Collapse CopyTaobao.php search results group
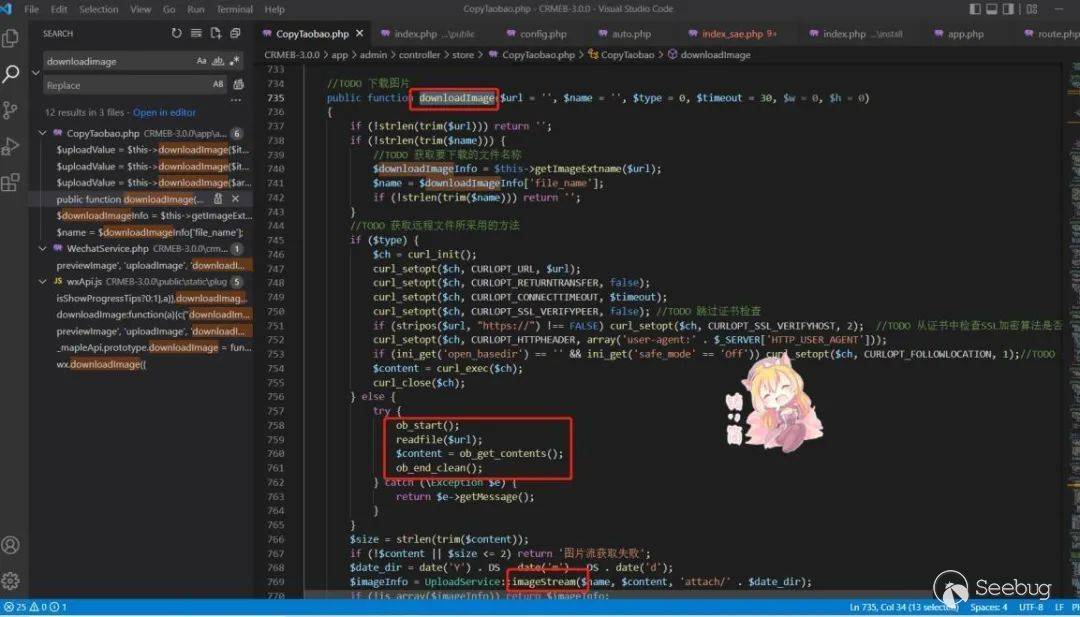 43,133
